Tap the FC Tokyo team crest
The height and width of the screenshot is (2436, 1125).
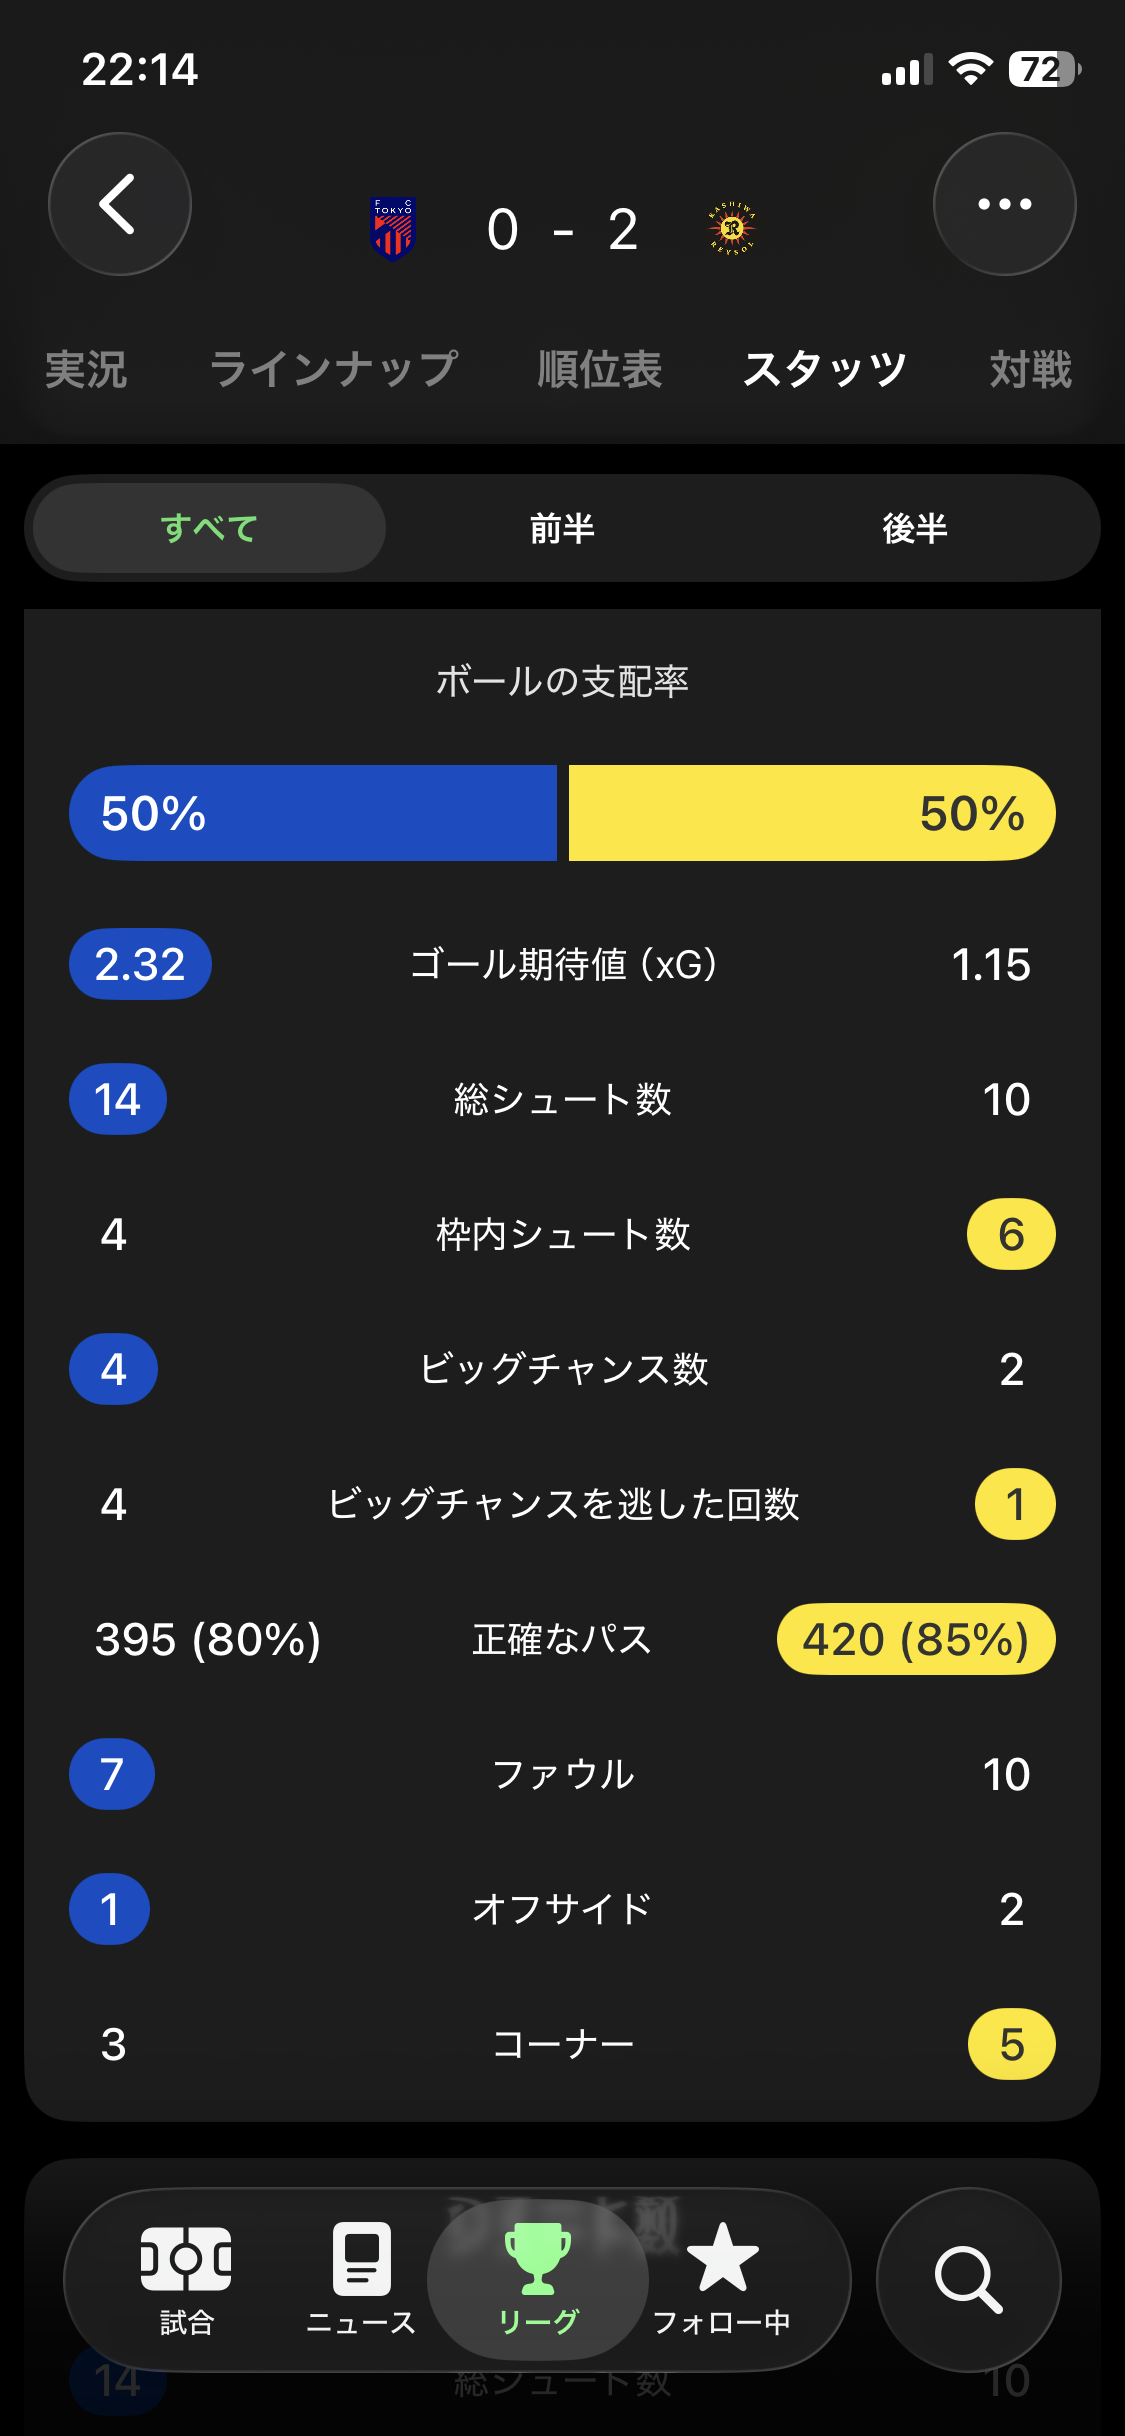pyautogui.click(x=393, y=229)
